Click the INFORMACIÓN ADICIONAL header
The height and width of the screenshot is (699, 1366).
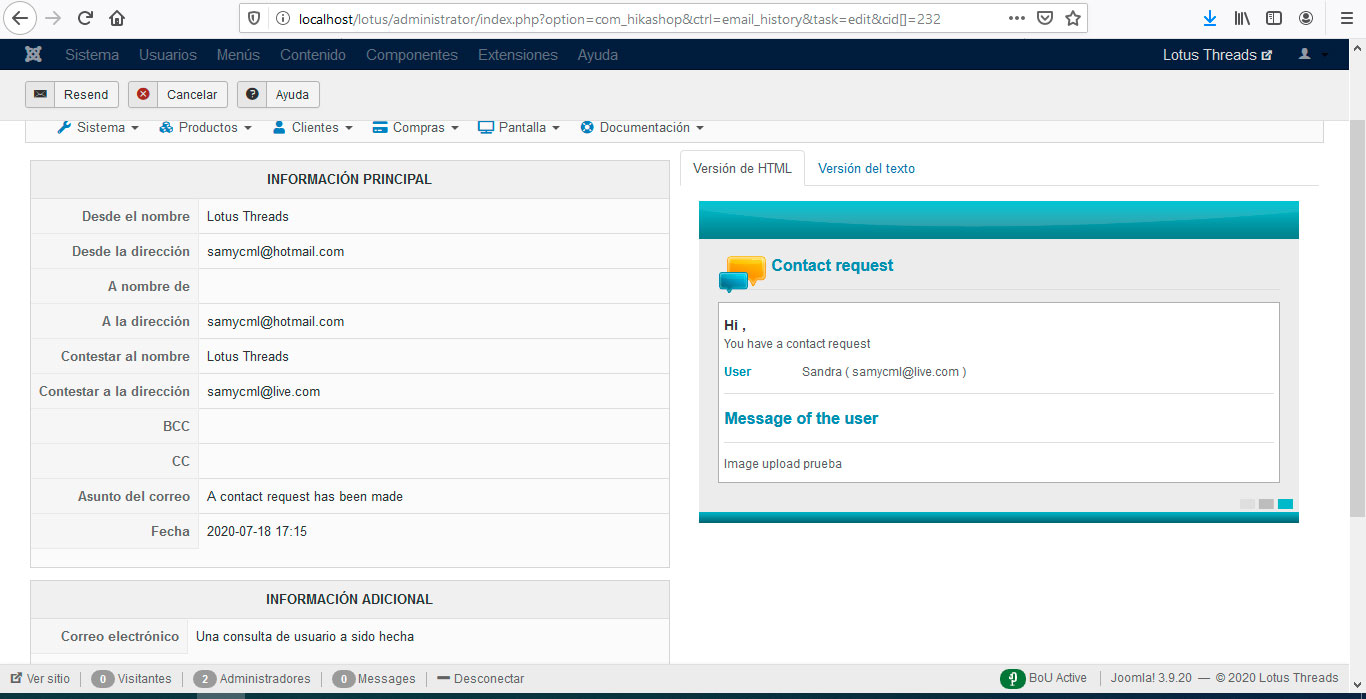coord(349,599)
